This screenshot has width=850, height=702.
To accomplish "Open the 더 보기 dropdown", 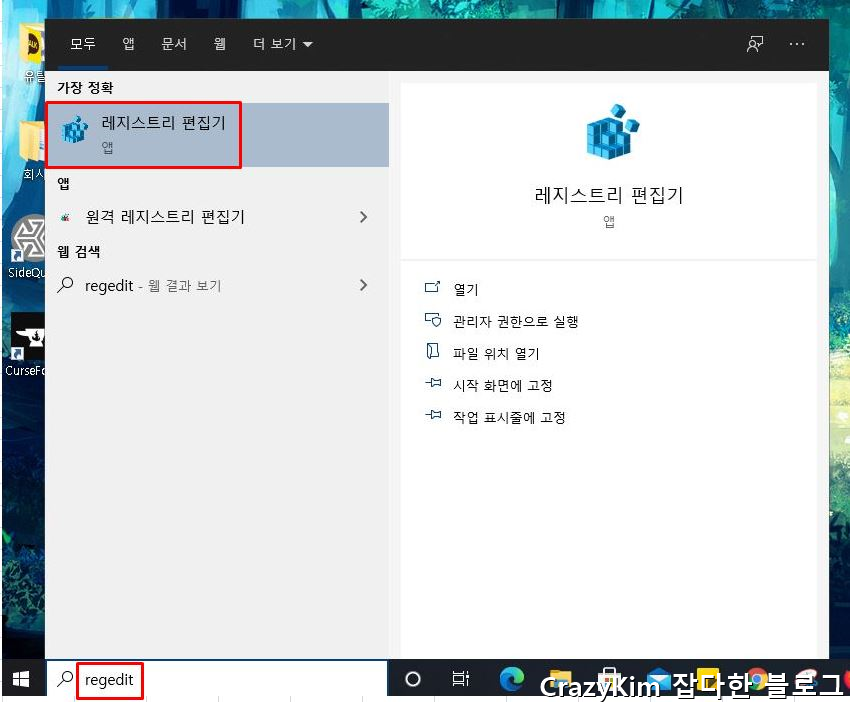I will [x=282, y=43].
